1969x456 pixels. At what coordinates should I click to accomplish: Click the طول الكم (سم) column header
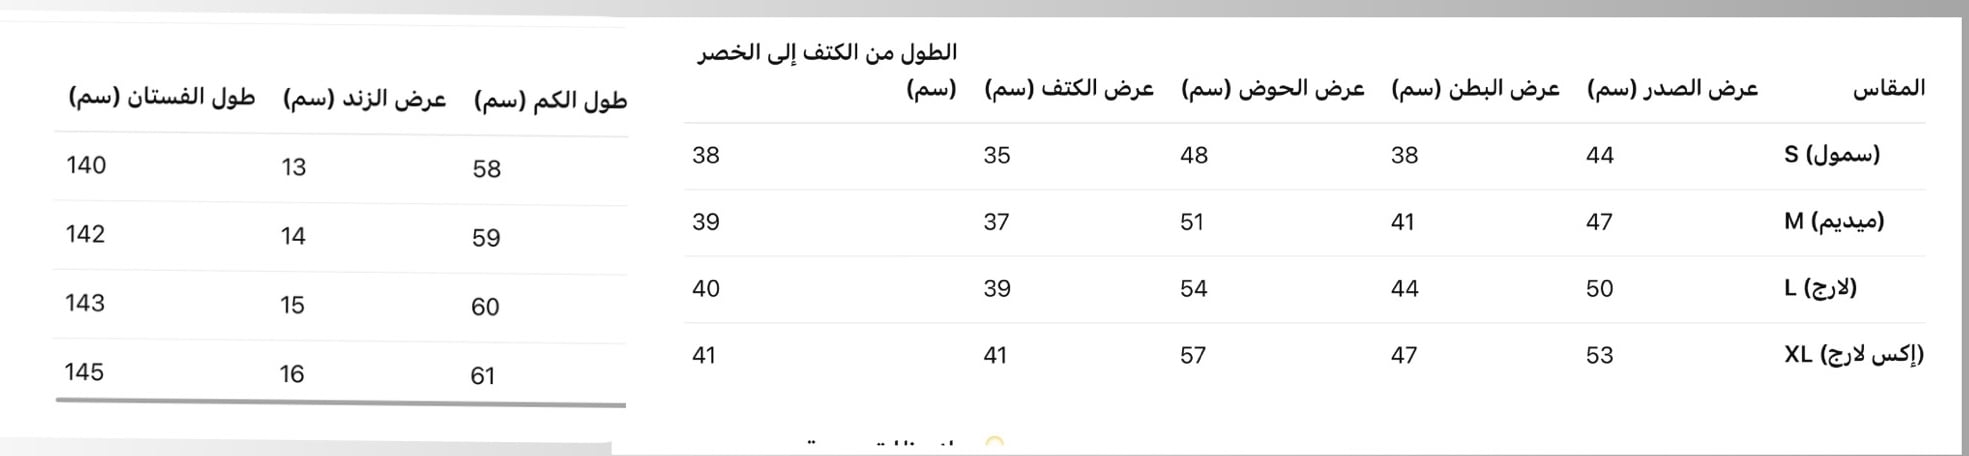pyautogui.click(x=550, y=101)
